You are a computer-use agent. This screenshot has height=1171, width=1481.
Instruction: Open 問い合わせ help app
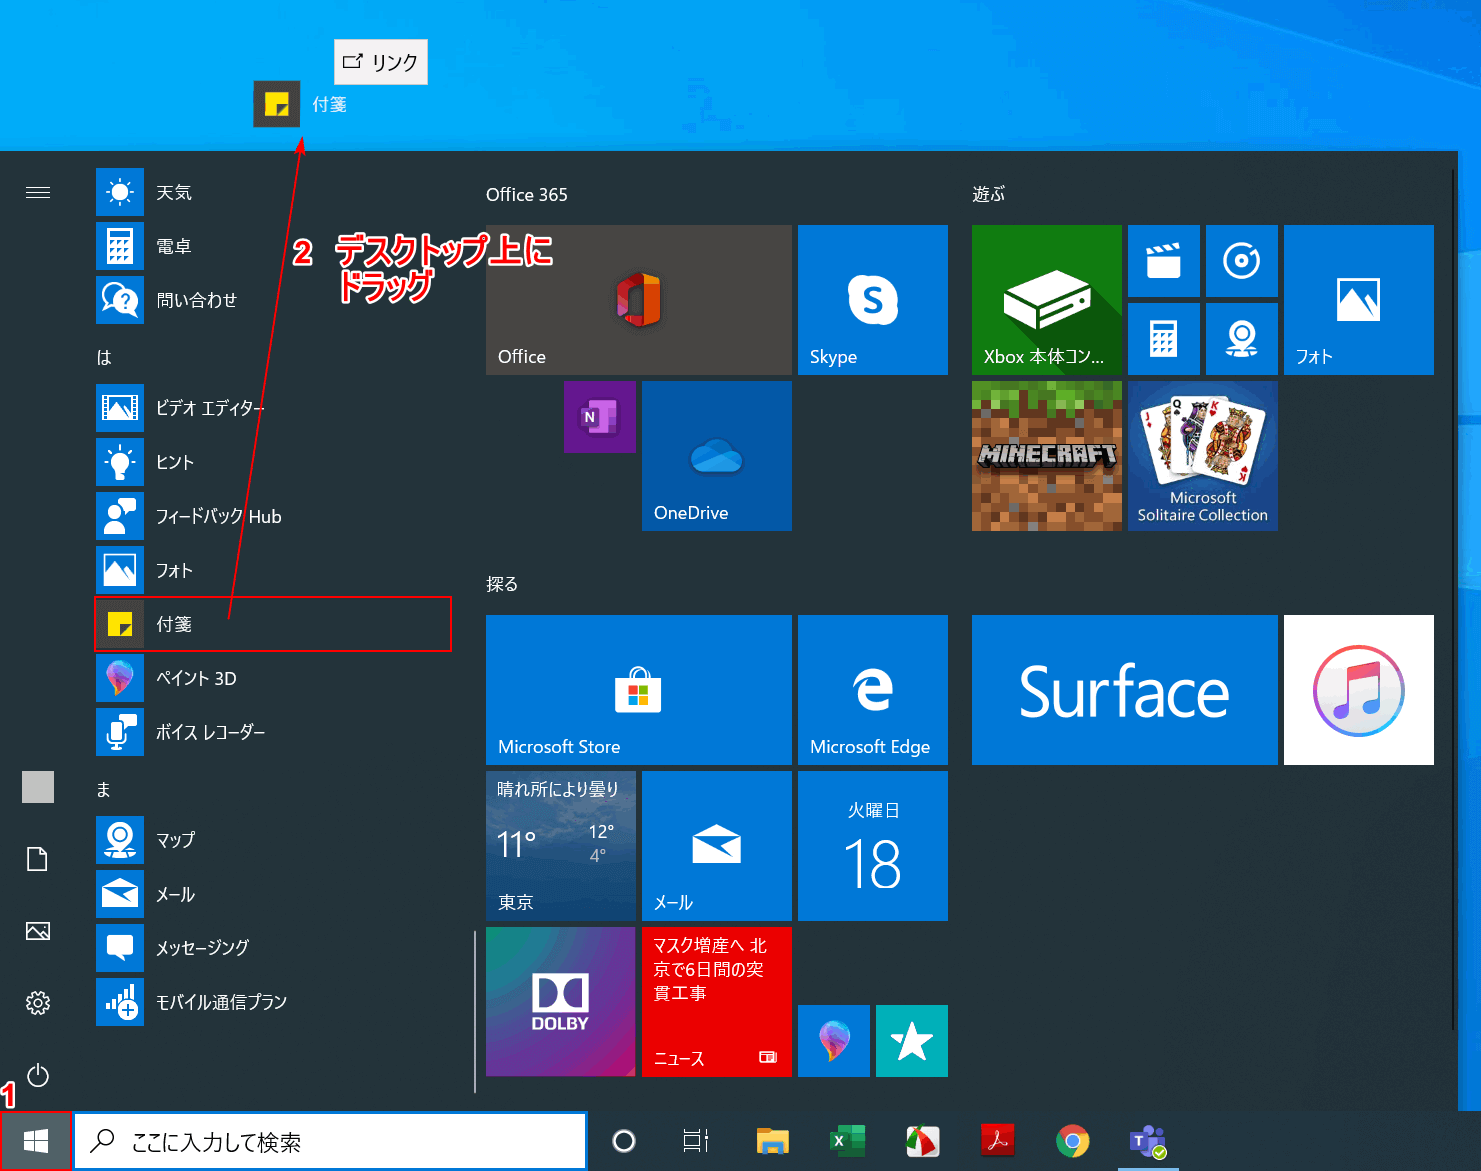click(x=273, y=300)
